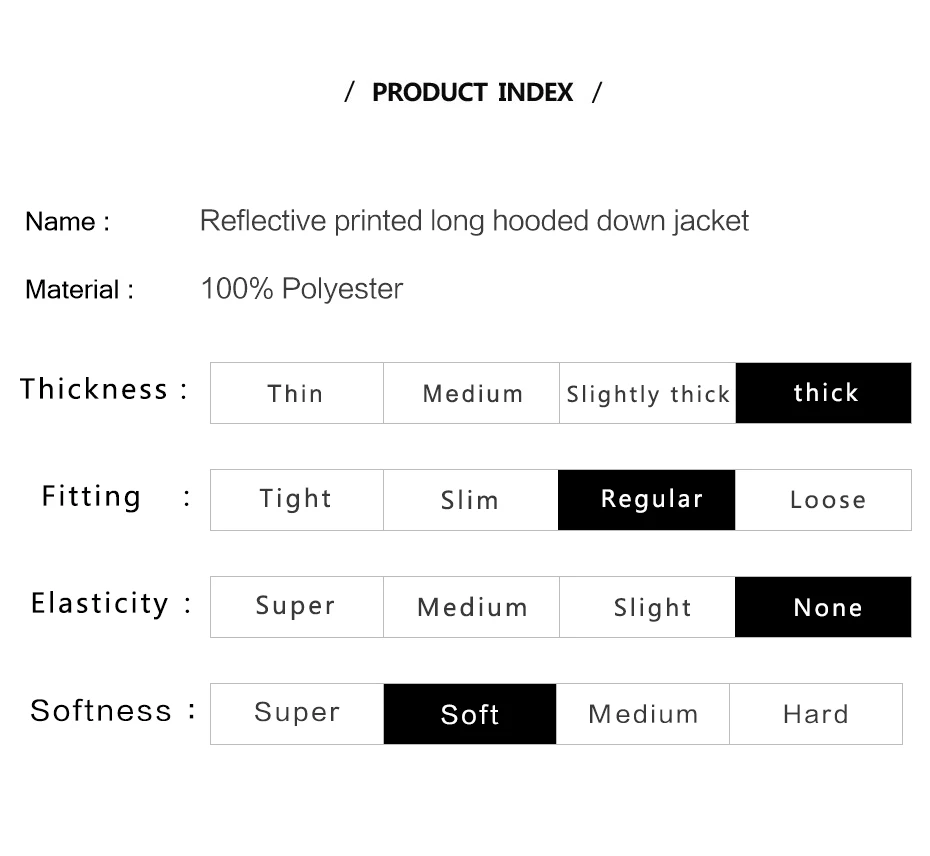
Task: Click the highlighted Regular fitting cell
Action: 646,500
